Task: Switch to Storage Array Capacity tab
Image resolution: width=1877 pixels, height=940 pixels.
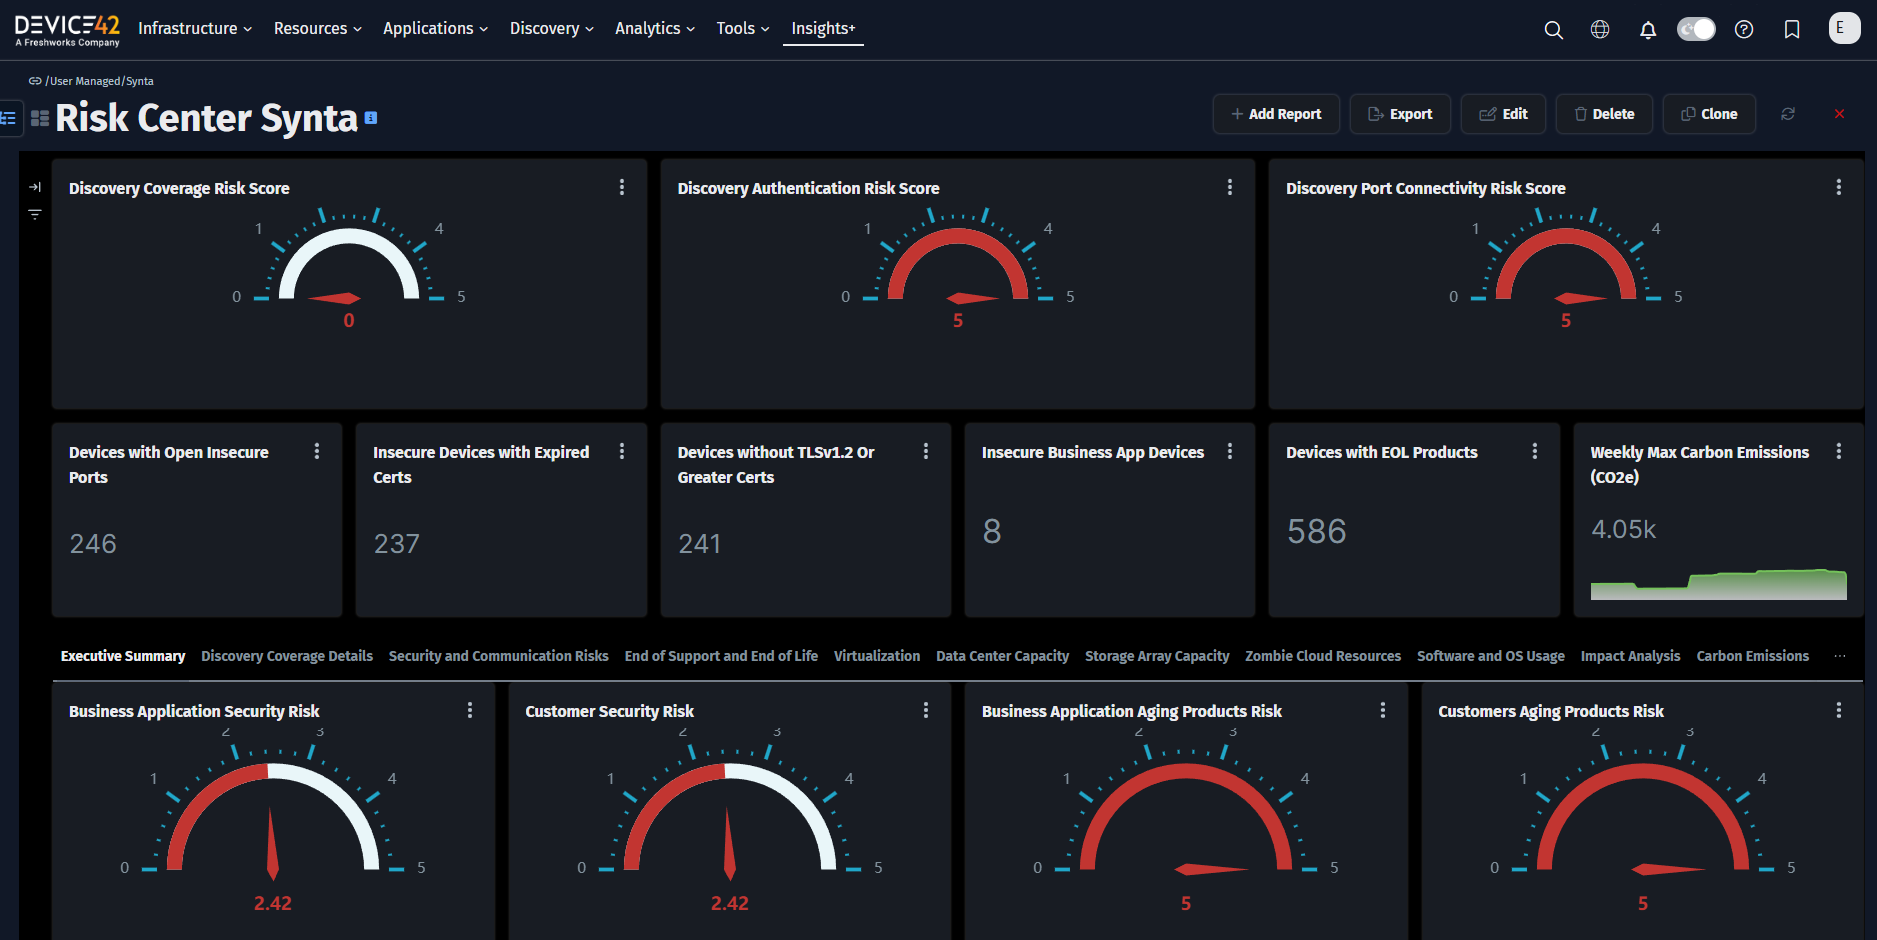Action: pos(1157,656)
